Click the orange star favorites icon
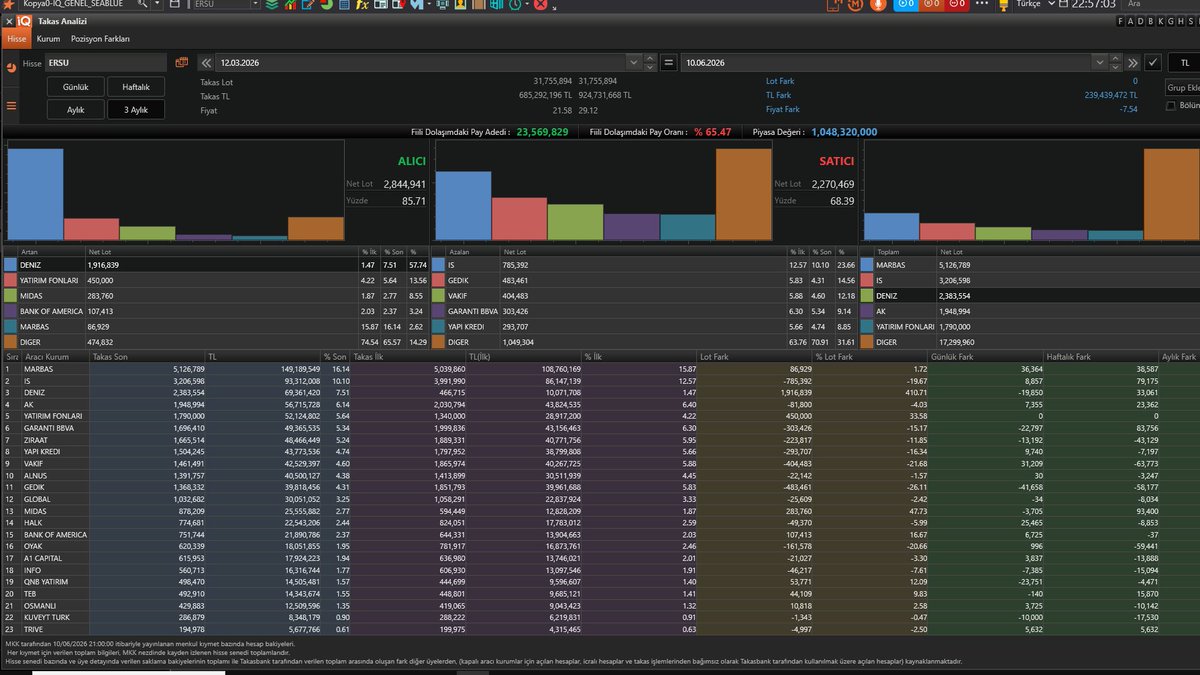The width and height of the screenshot is (1200, 675). [x=8, y=4]
